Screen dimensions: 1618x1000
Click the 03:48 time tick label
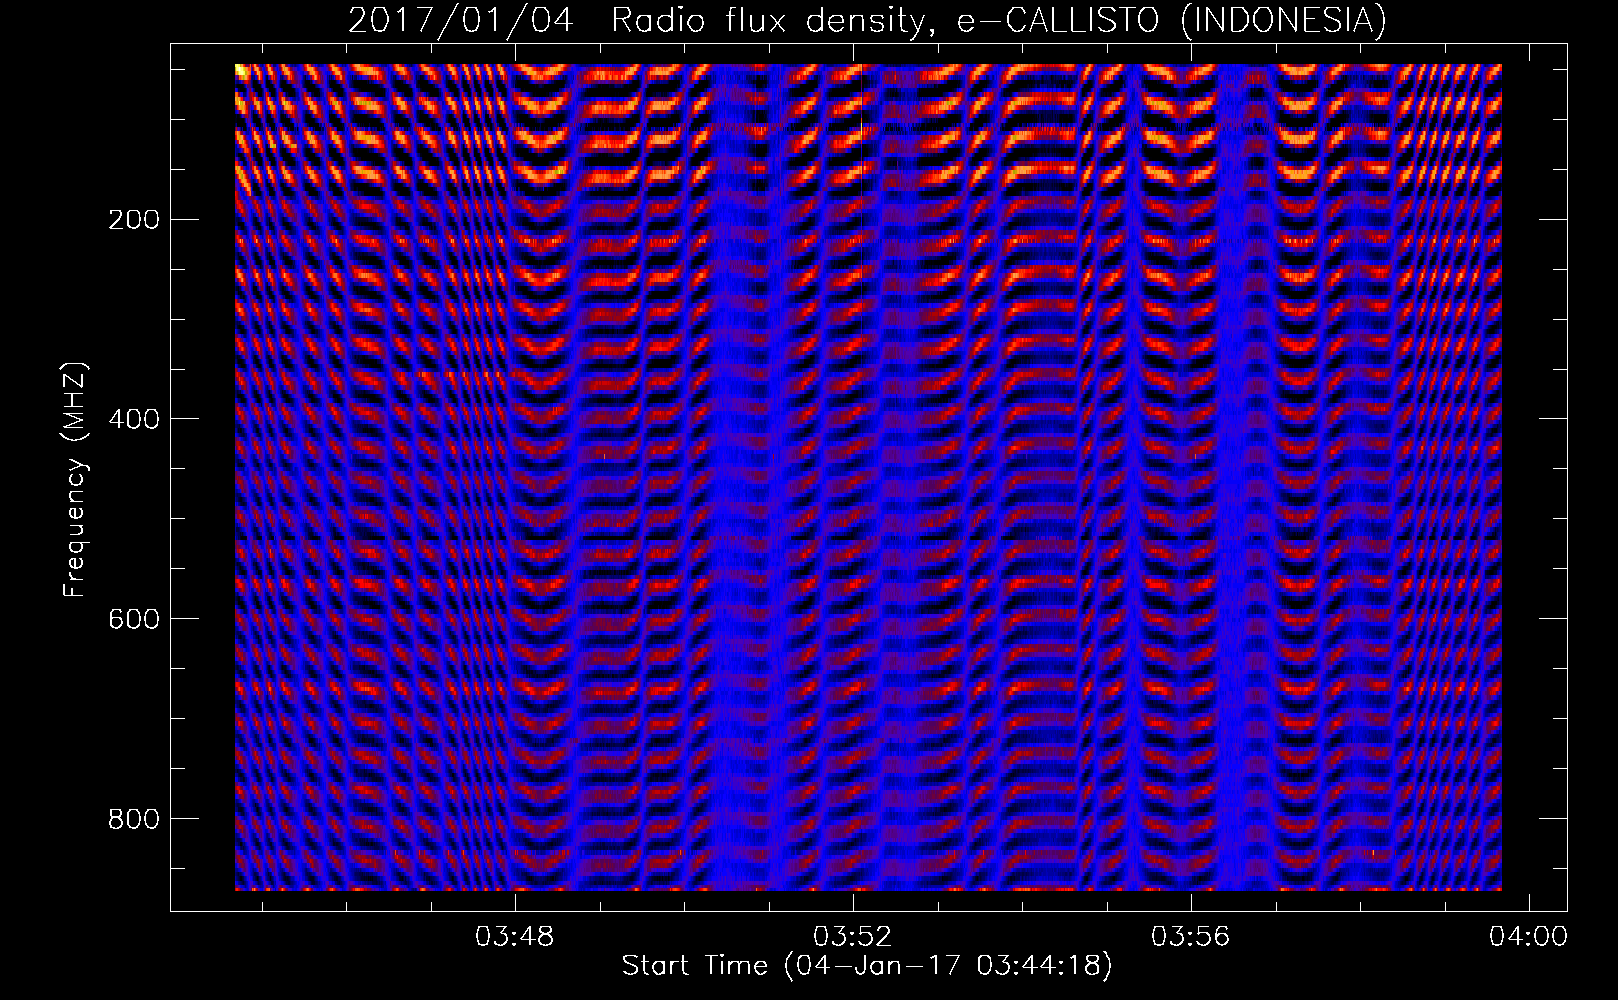[x=514, y=937]
